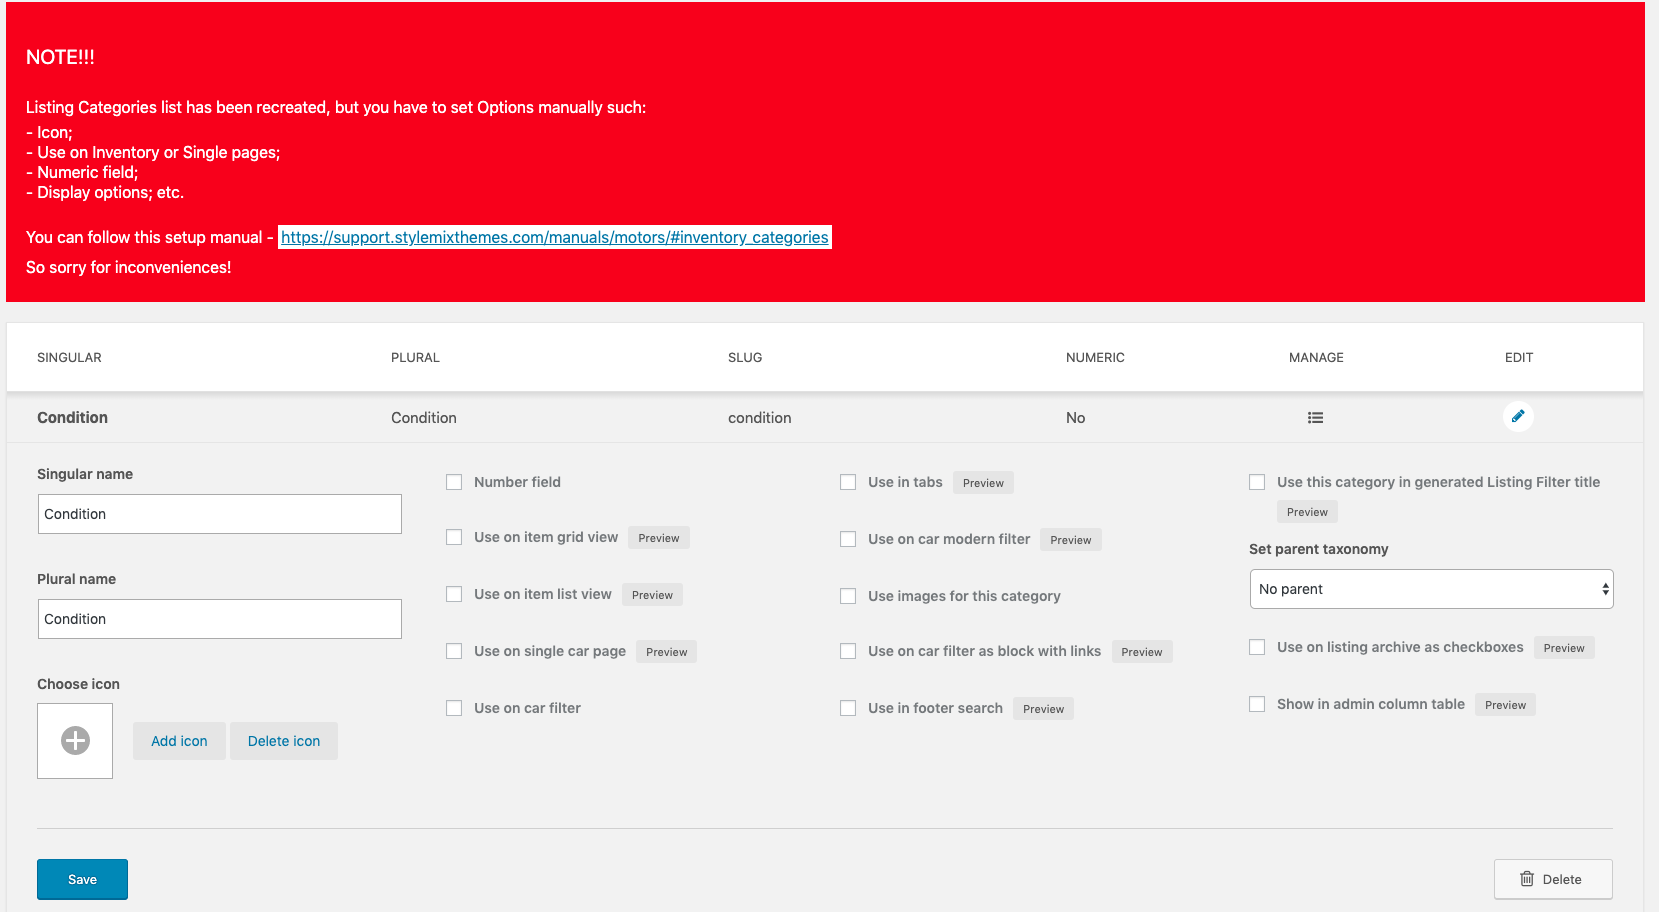Image resolution: width=1659 pixels, height=912 pixels.
Task: Open the inventory categories manual link
Action: pos(554,237)
